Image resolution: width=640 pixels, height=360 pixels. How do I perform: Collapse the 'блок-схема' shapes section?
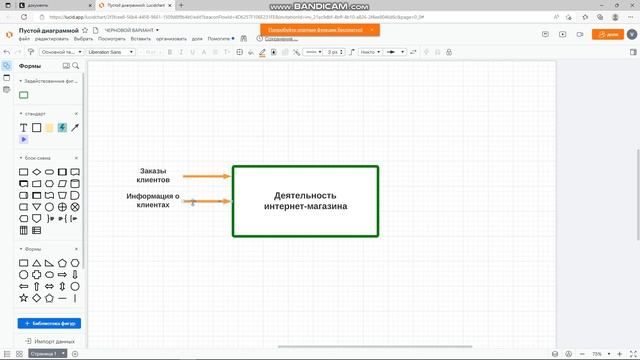tap(21, 158)
